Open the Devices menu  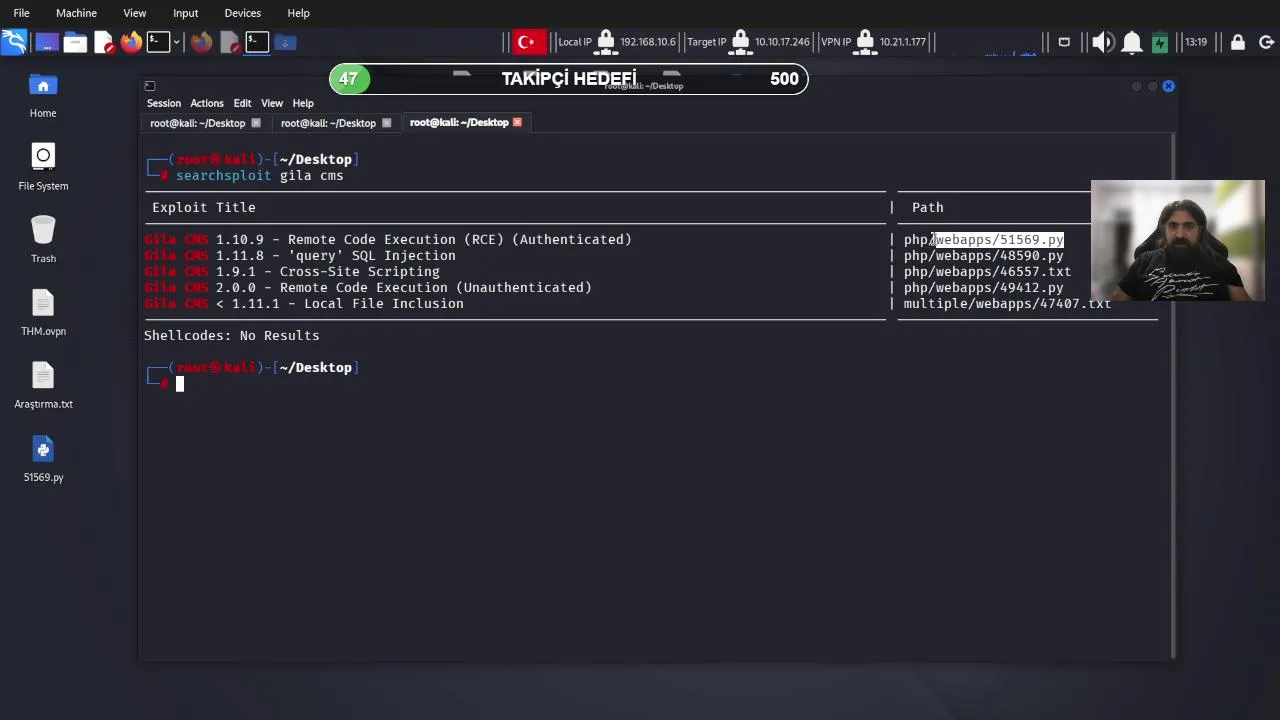click(x=242, y=13)
